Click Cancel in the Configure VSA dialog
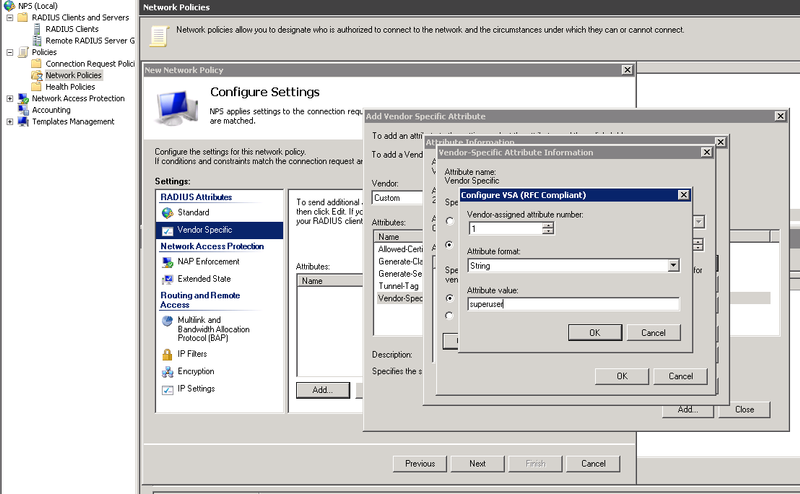This screenshot has width=800, height=494. (x=653, y=332)
